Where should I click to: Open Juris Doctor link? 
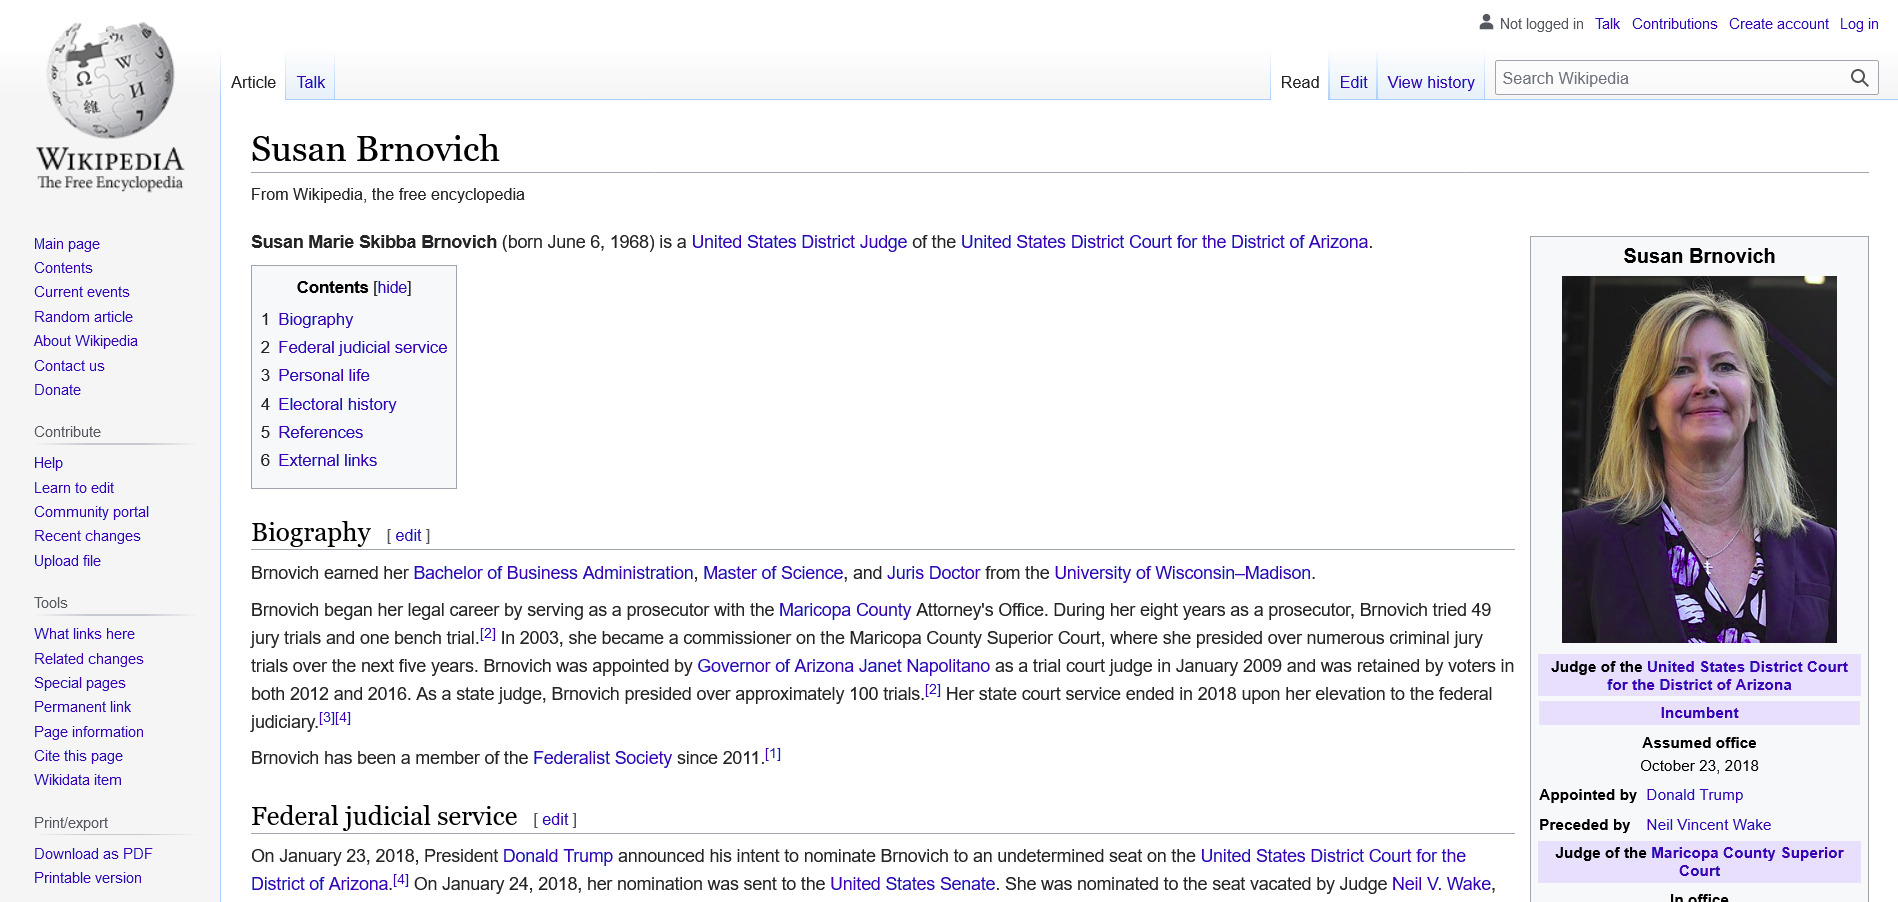(933, 573)
